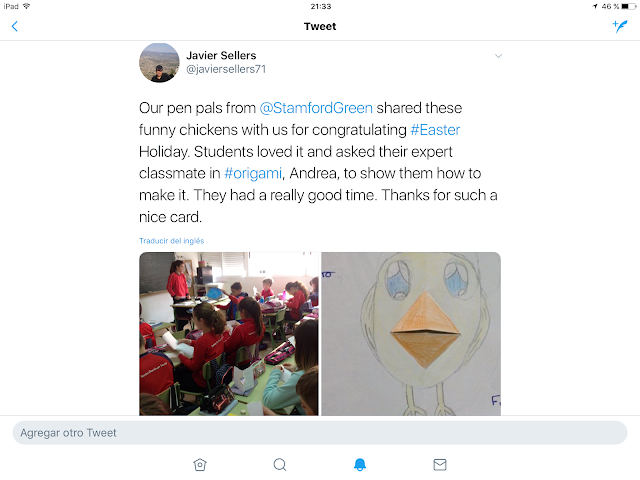This screenshot has width=640, height=480.
Task: Open the @StamfordGreen mention
Action: [x=316, y=108]
